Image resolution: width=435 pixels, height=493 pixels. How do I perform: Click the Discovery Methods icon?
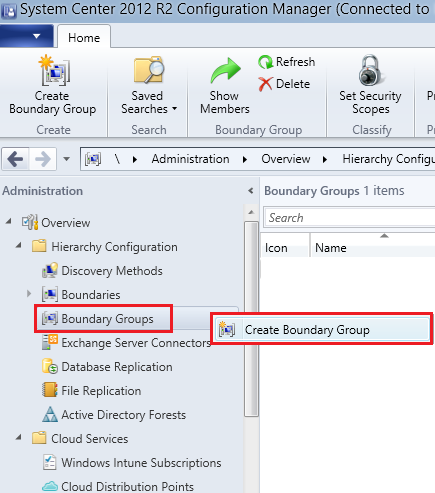50,271
